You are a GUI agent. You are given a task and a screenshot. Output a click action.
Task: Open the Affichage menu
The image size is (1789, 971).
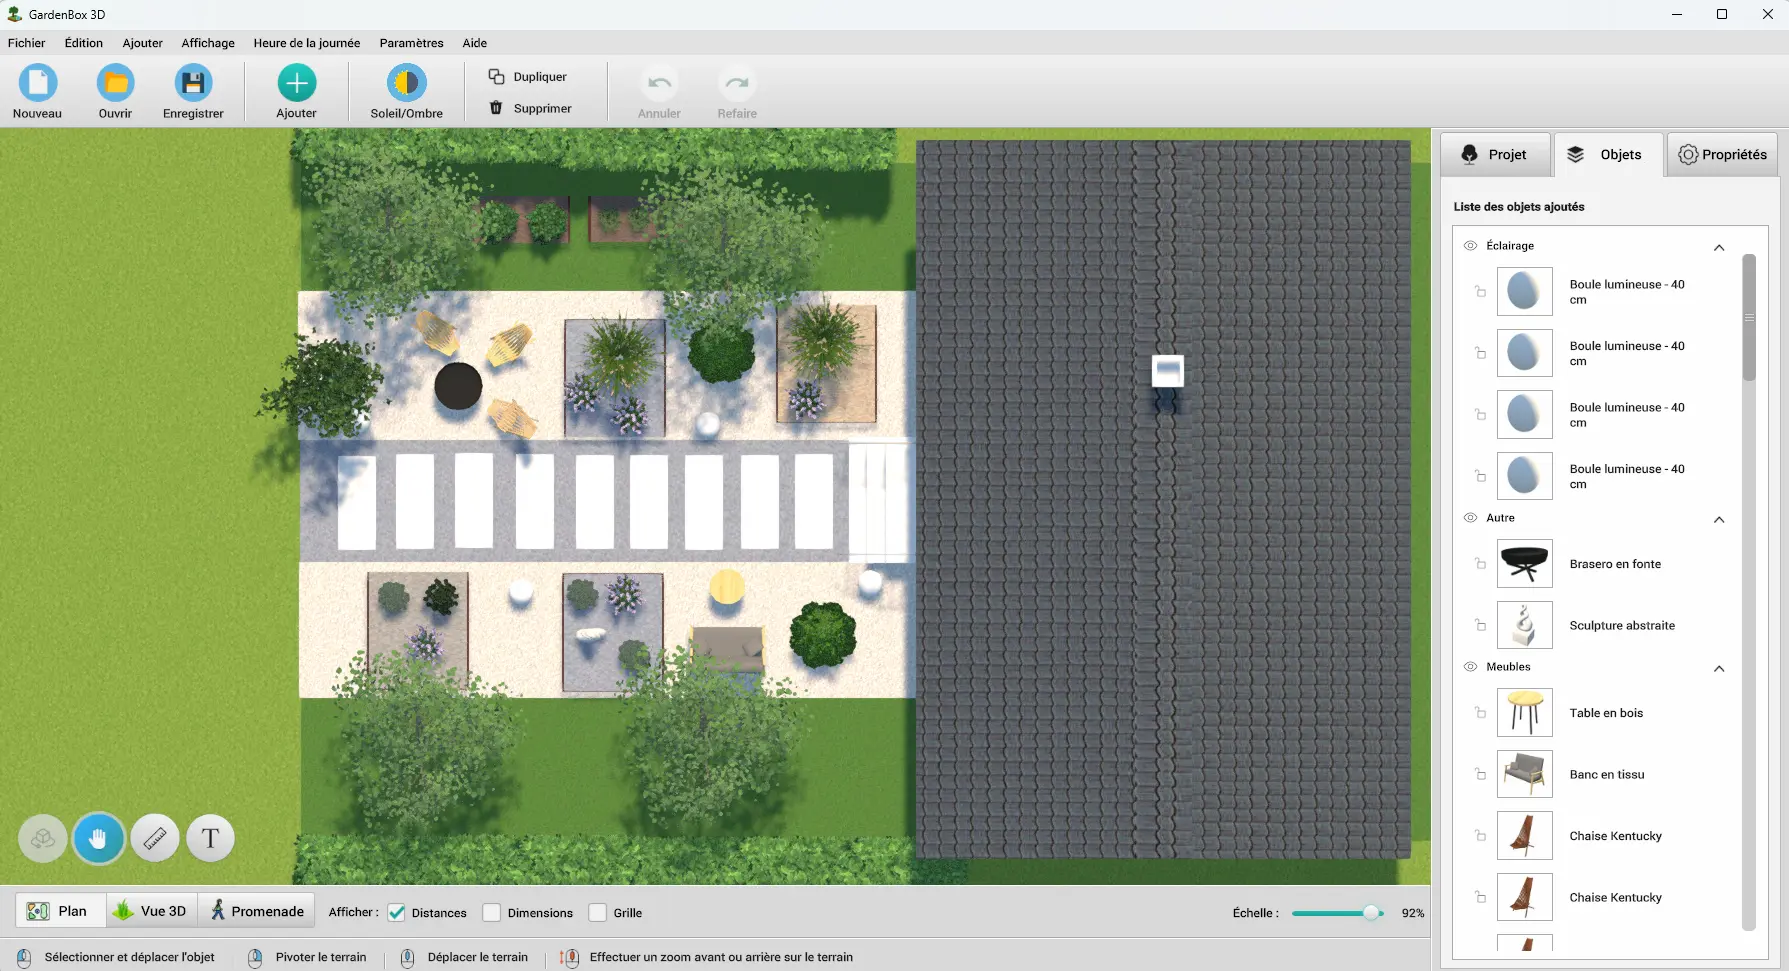click(208, 43)
